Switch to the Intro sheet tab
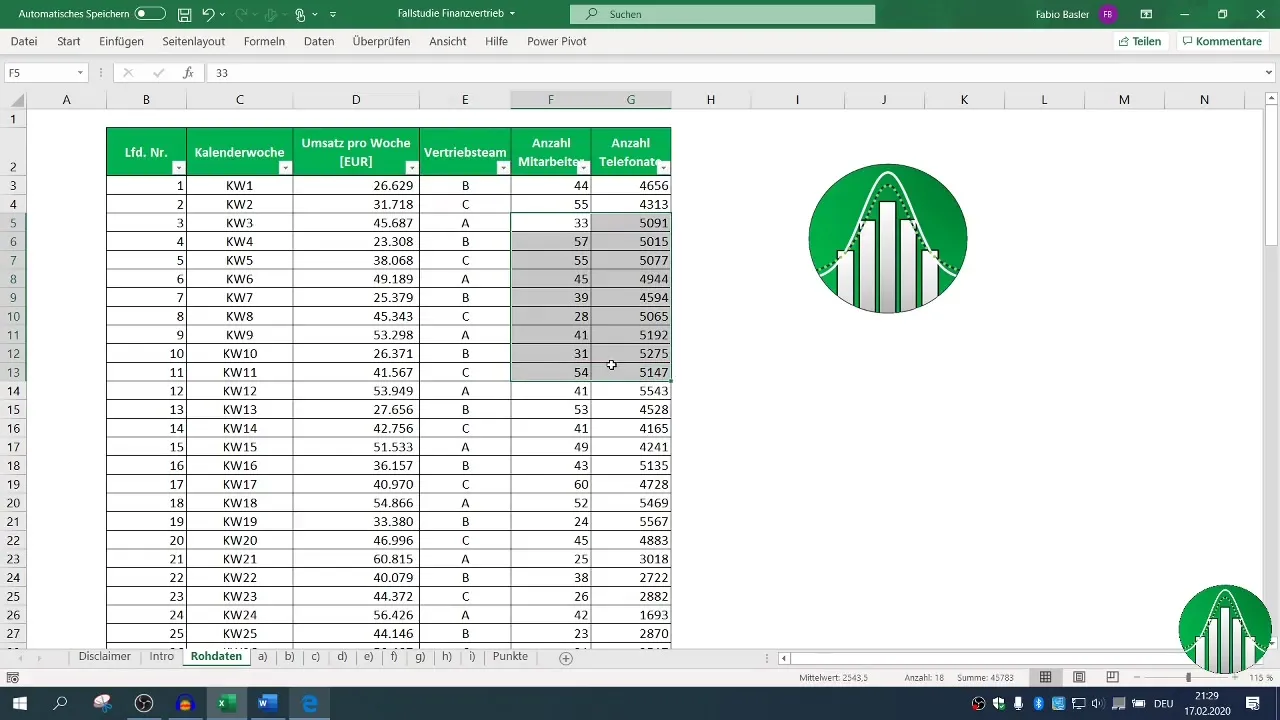Screen dimensions: 1280x720 point(161,657)
